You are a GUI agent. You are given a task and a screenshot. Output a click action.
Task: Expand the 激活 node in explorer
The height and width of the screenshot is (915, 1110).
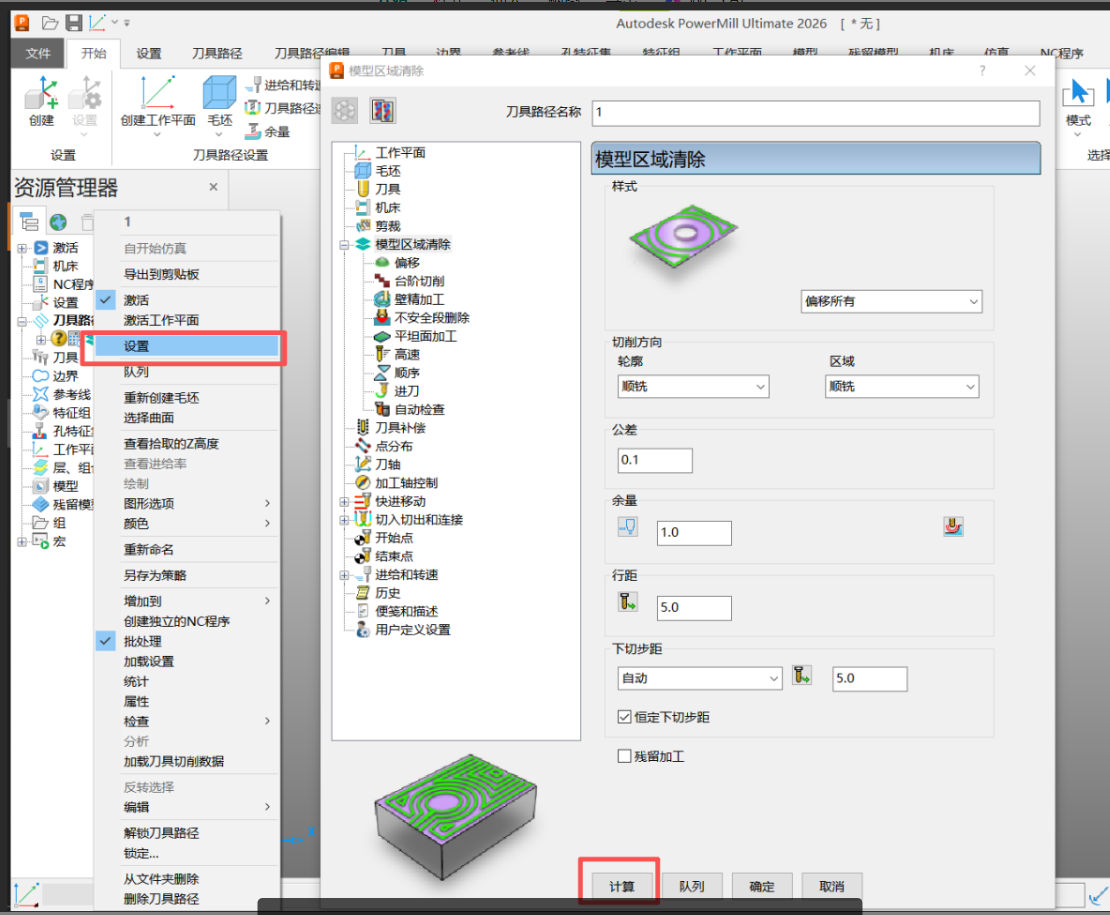[22, 248]
